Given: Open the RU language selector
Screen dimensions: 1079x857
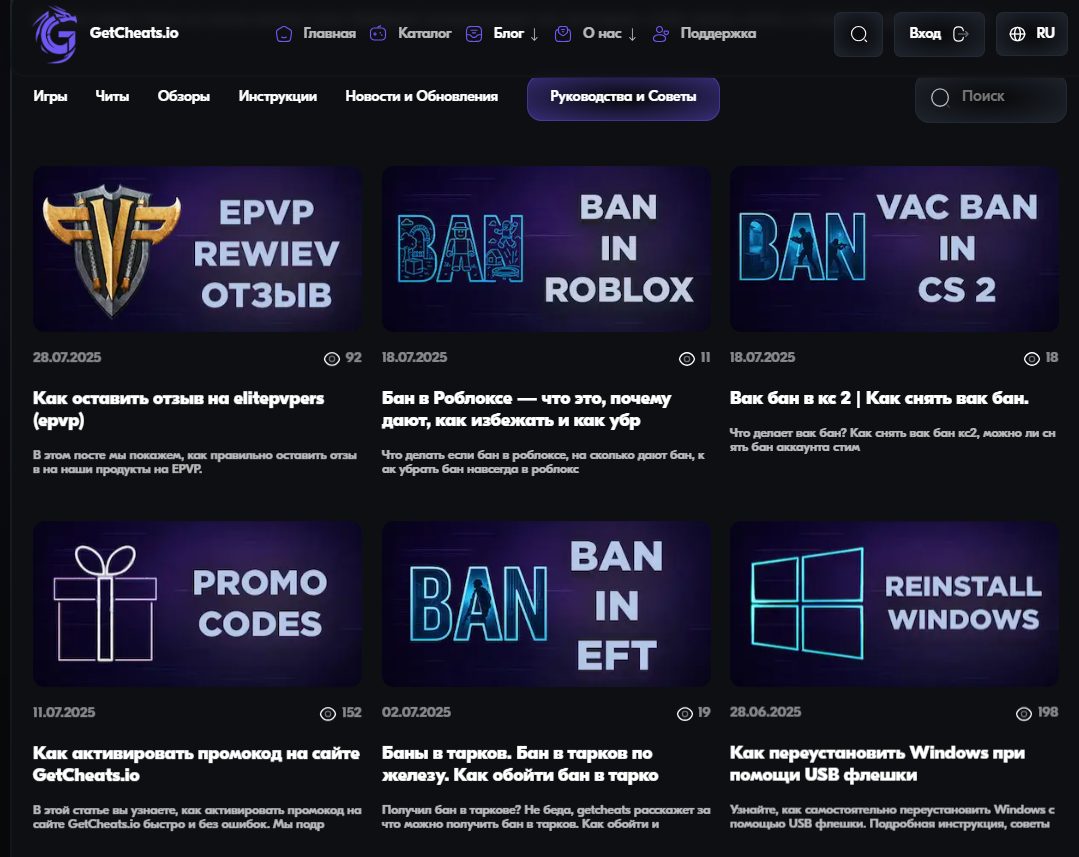Looking at the screenshot, I should 1032,34.
